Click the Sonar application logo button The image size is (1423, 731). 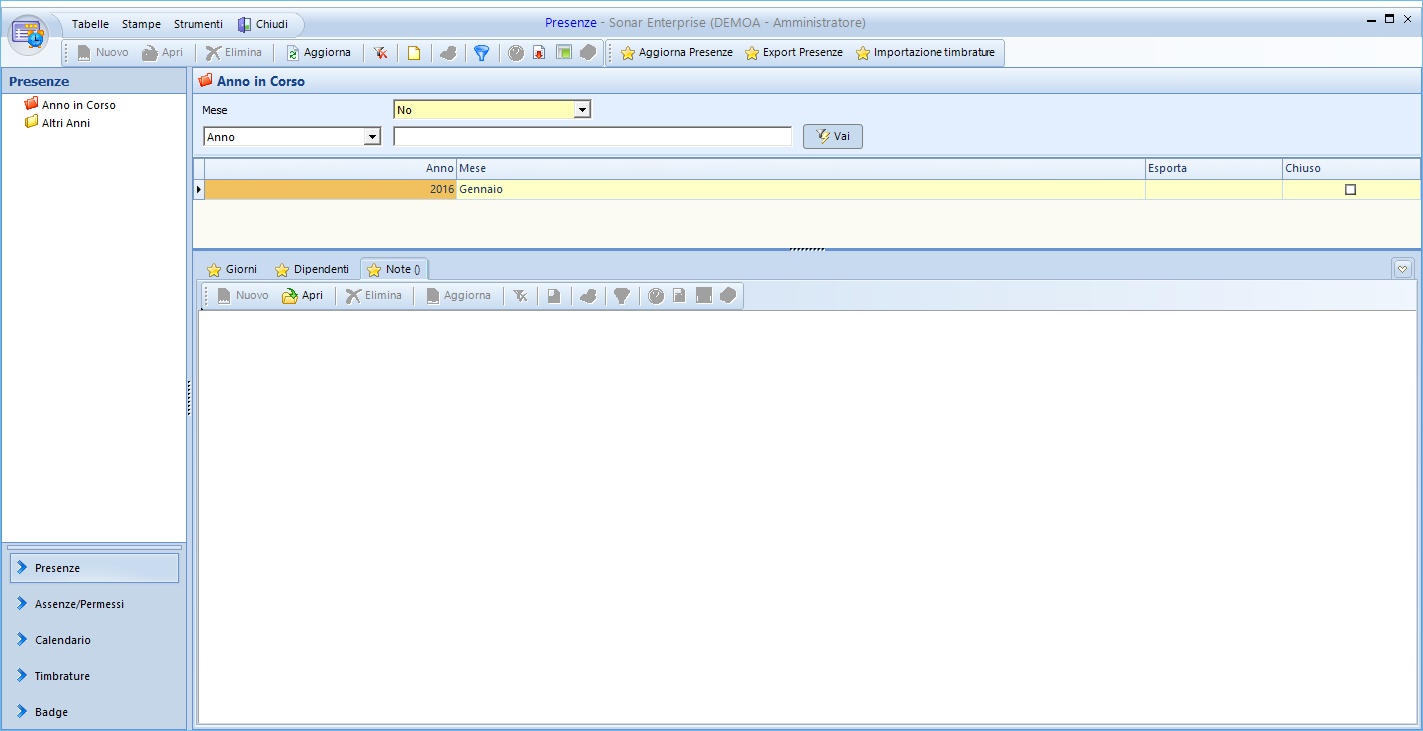29,34
